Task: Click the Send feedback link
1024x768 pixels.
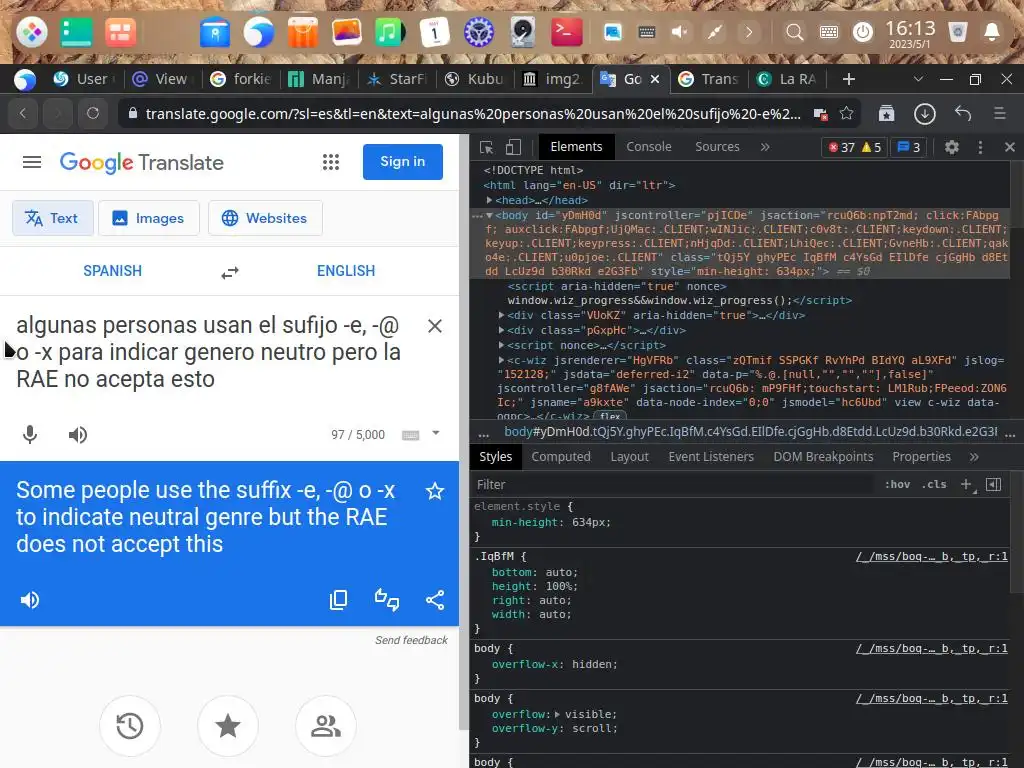Action: pyautogui.click(x=411, y=641)
